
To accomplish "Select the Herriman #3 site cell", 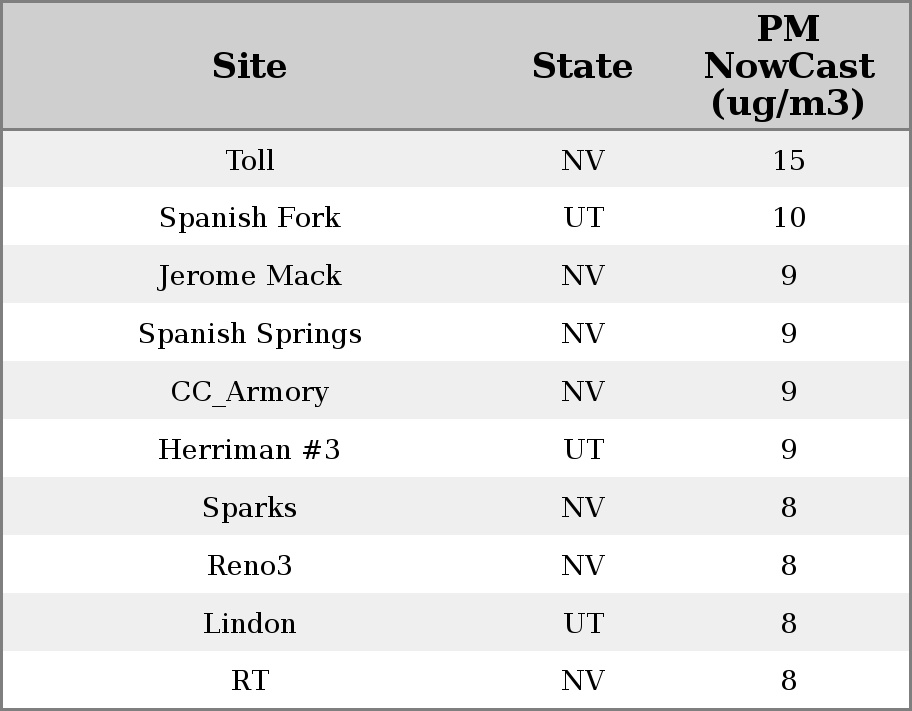I will point(250,450).
